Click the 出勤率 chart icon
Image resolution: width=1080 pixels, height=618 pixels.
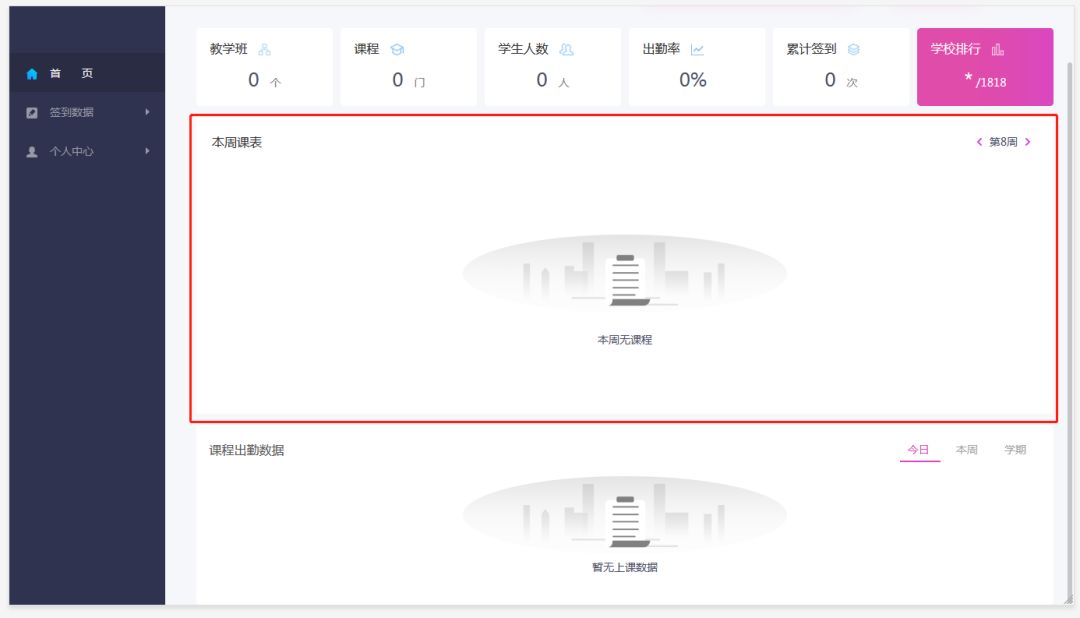coord(697,49)
